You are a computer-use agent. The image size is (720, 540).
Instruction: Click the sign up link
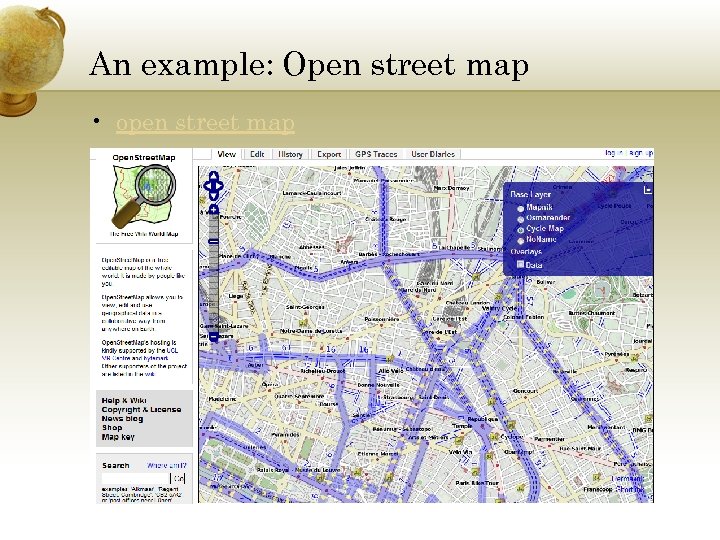pos(641,152)
